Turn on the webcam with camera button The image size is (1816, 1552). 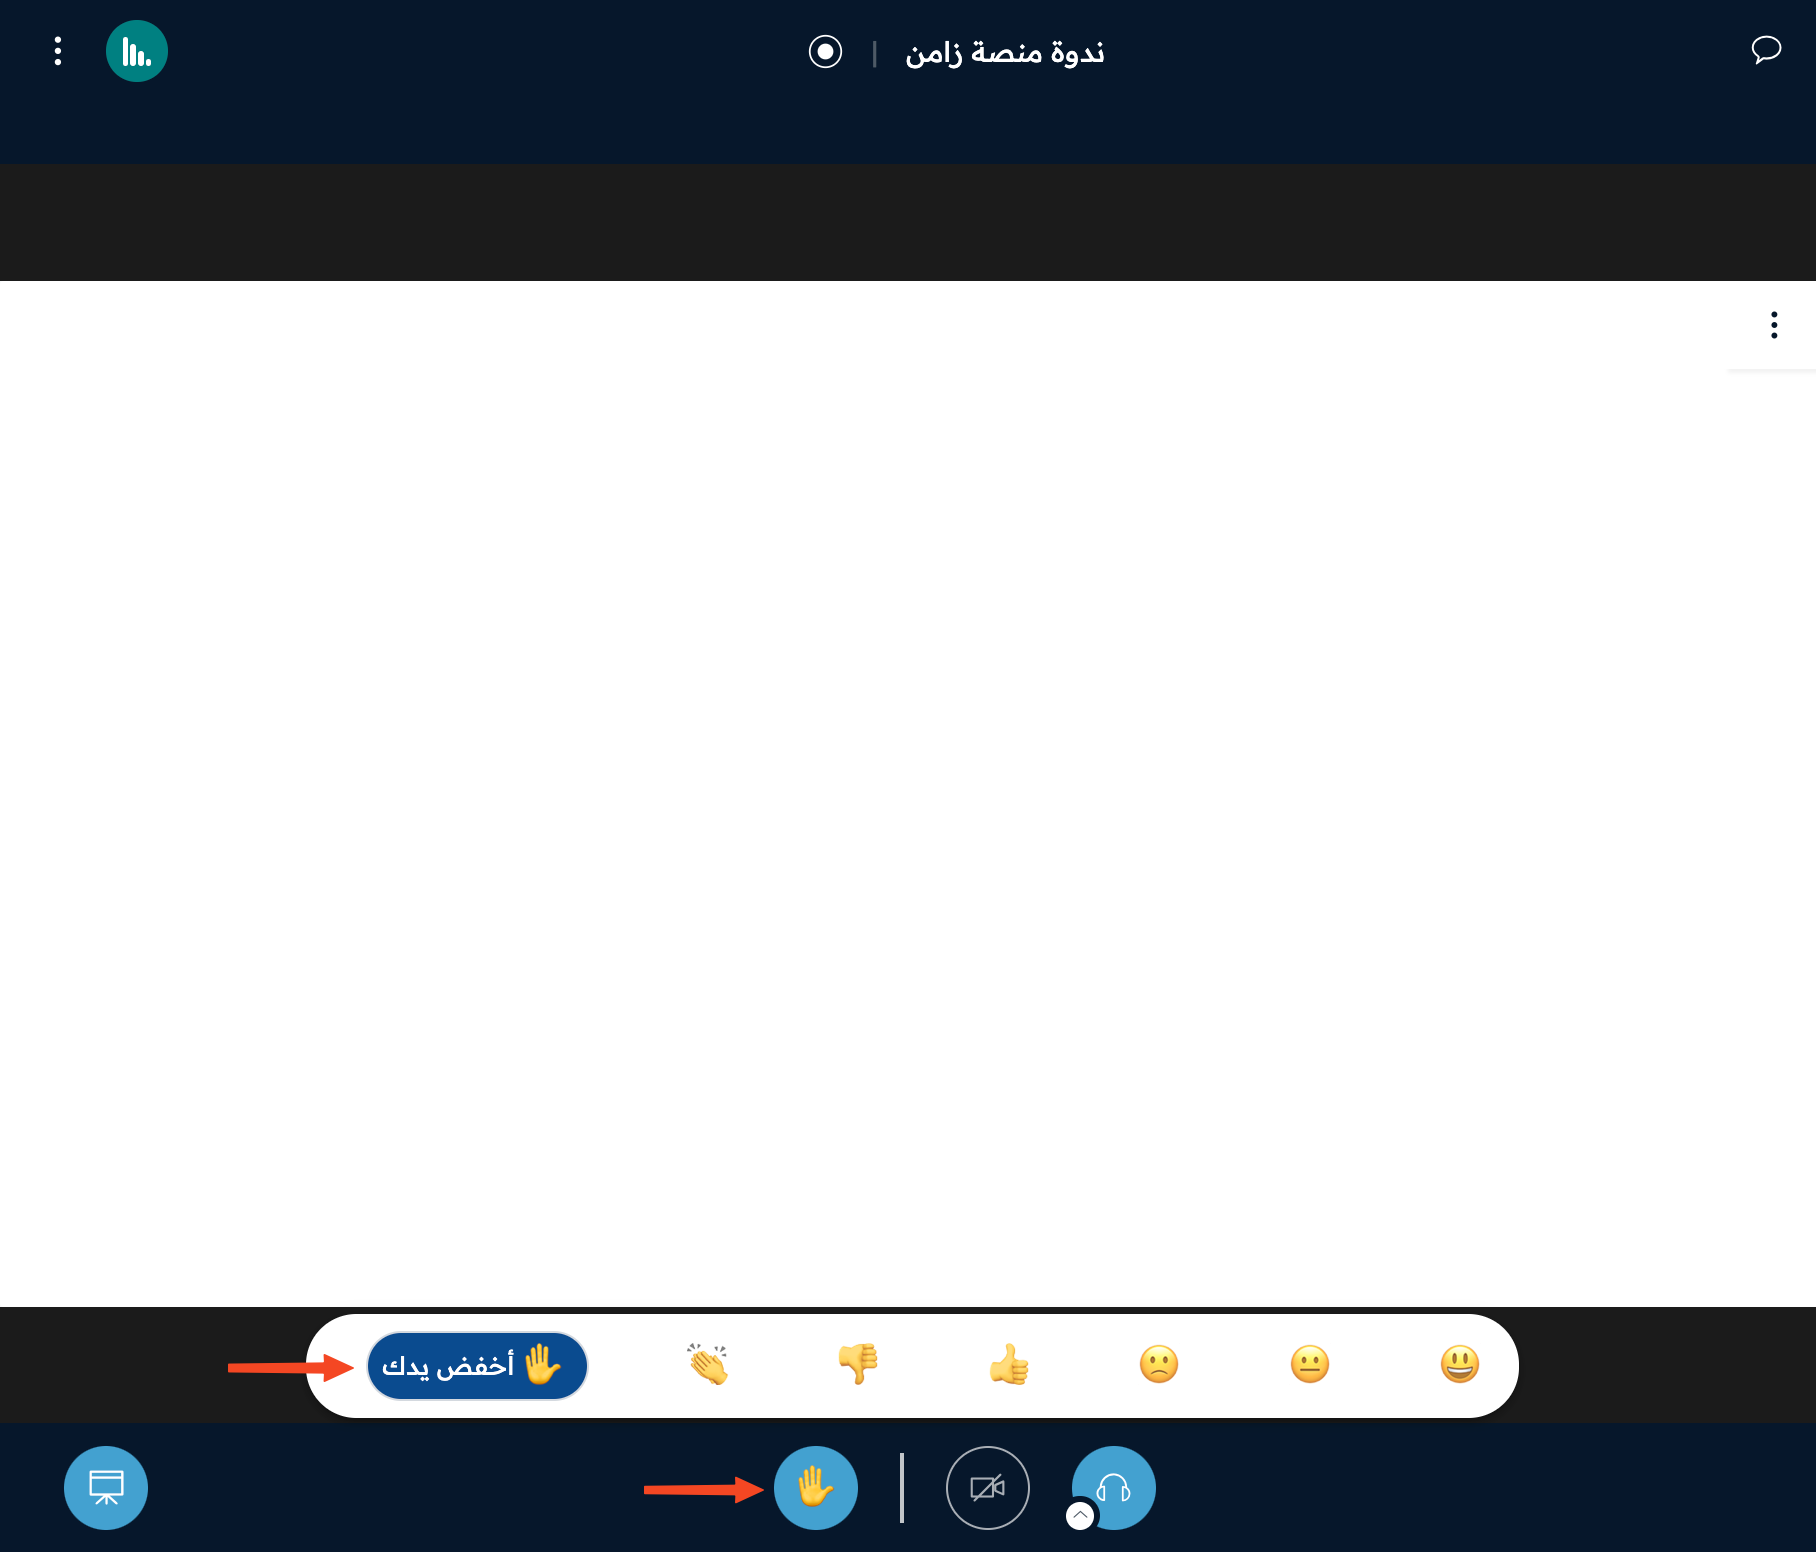pos(988,1488)
